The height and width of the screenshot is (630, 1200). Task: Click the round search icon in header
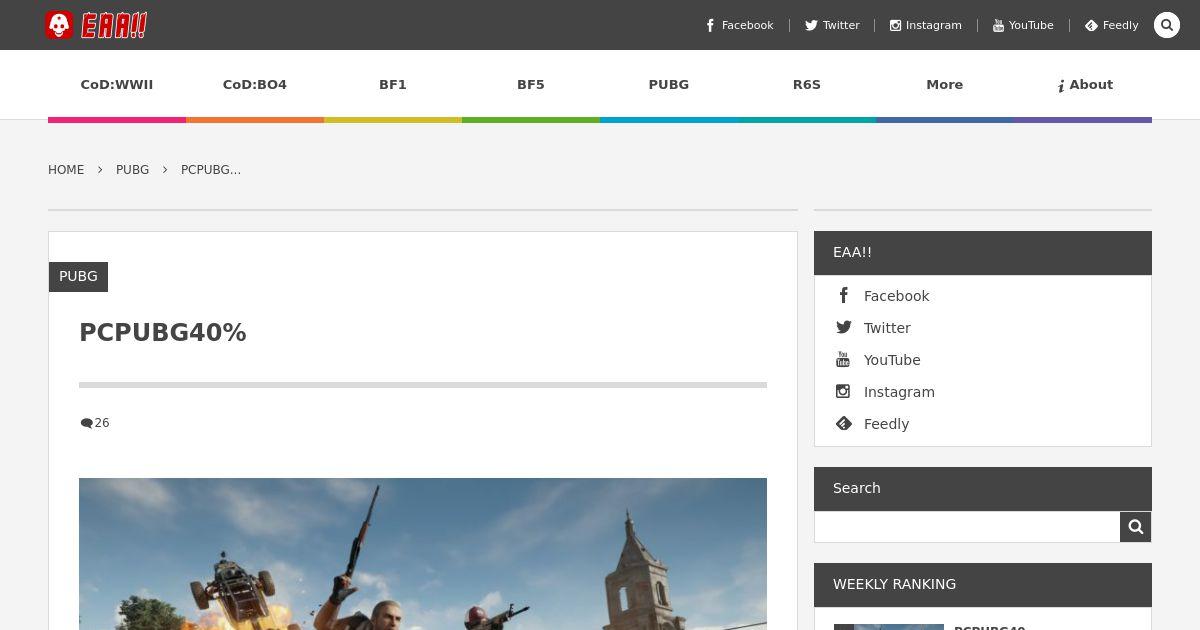click(x=1167, y=25)
